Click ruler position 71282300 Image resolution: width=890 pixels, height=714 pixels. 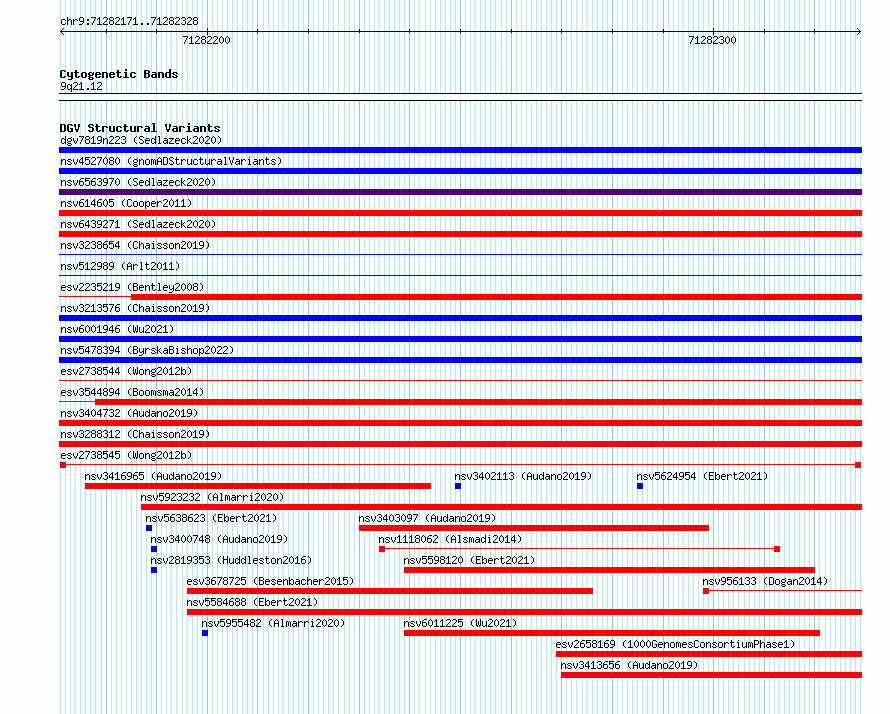712,40
